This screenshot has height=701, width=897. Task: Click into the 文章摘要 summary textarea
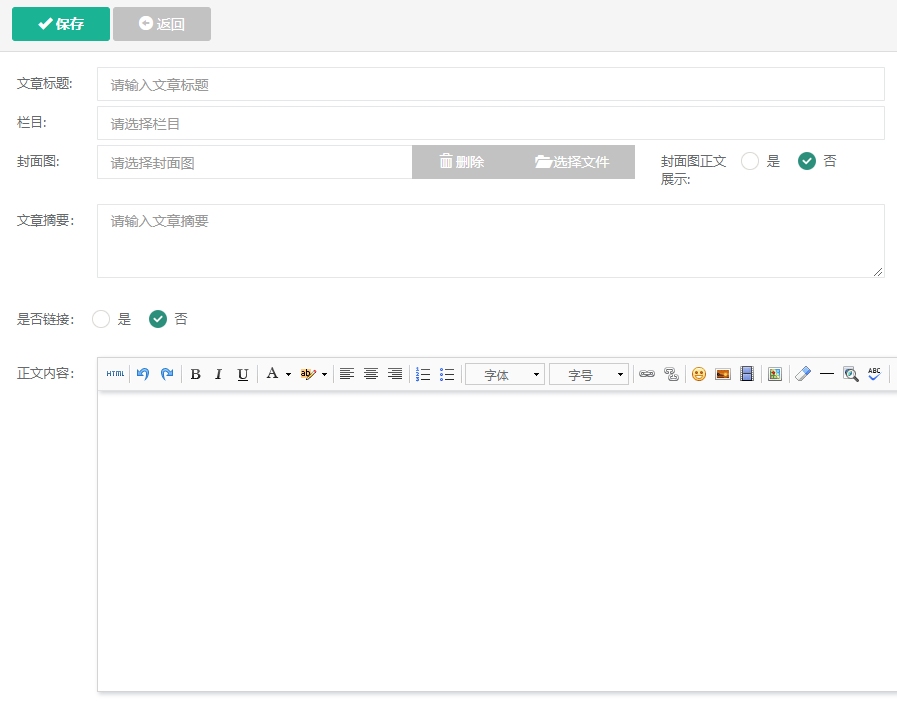[491, 241]
